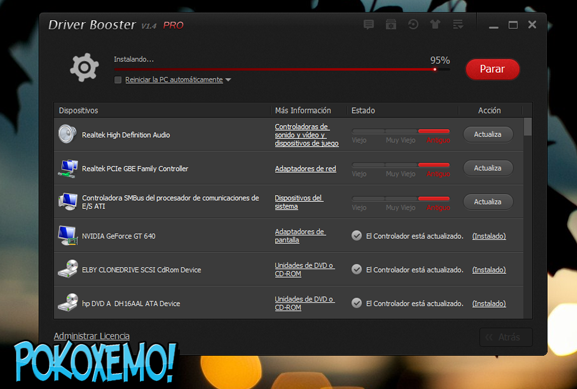Click the Dispositivos column header
The width and height of the screenshot is (577, 389).
click(78, 110)
